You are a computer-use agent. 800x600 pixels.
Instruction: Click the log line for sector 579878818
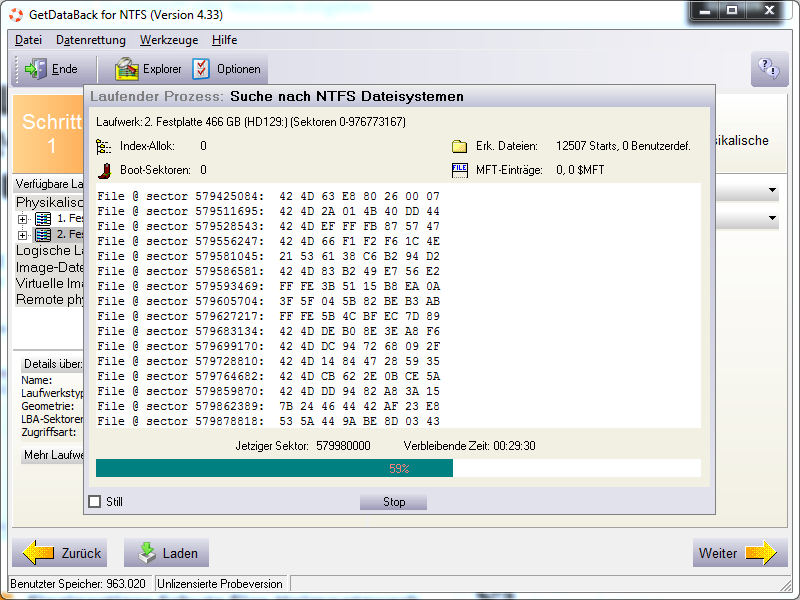tap(268, 421)
